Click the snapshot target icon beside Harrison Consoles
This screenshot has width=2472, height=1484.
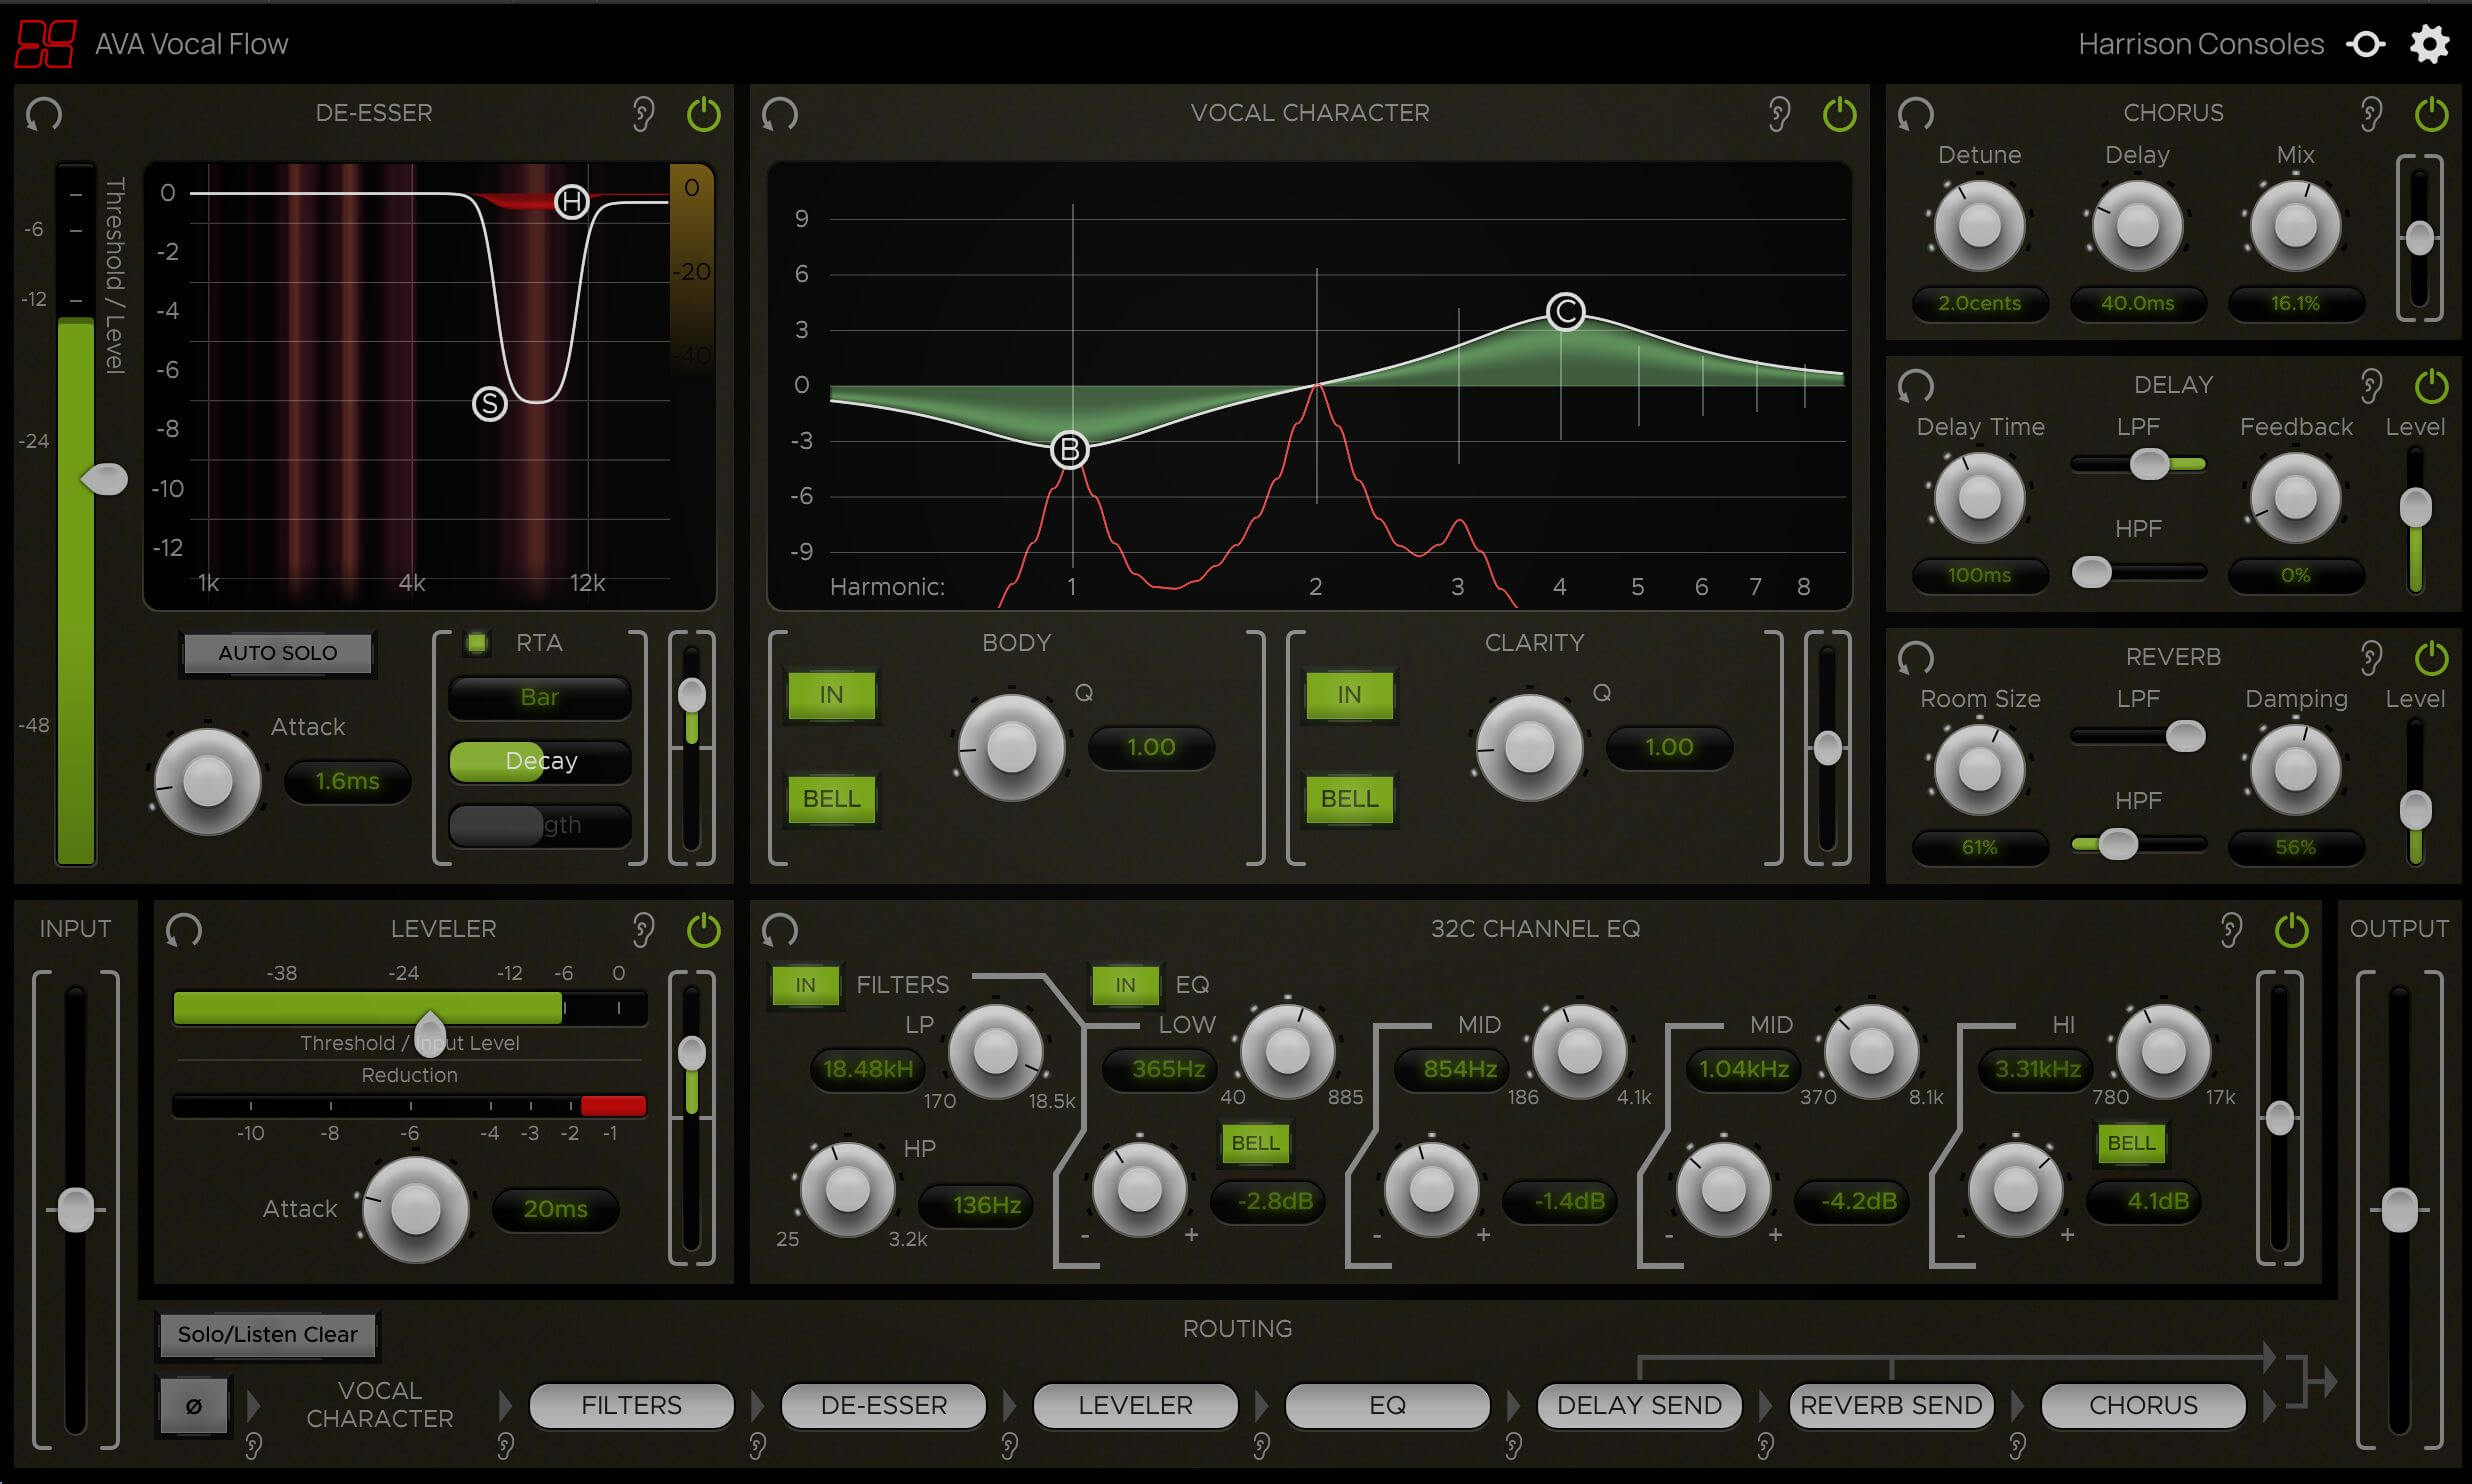[2366, 44]
